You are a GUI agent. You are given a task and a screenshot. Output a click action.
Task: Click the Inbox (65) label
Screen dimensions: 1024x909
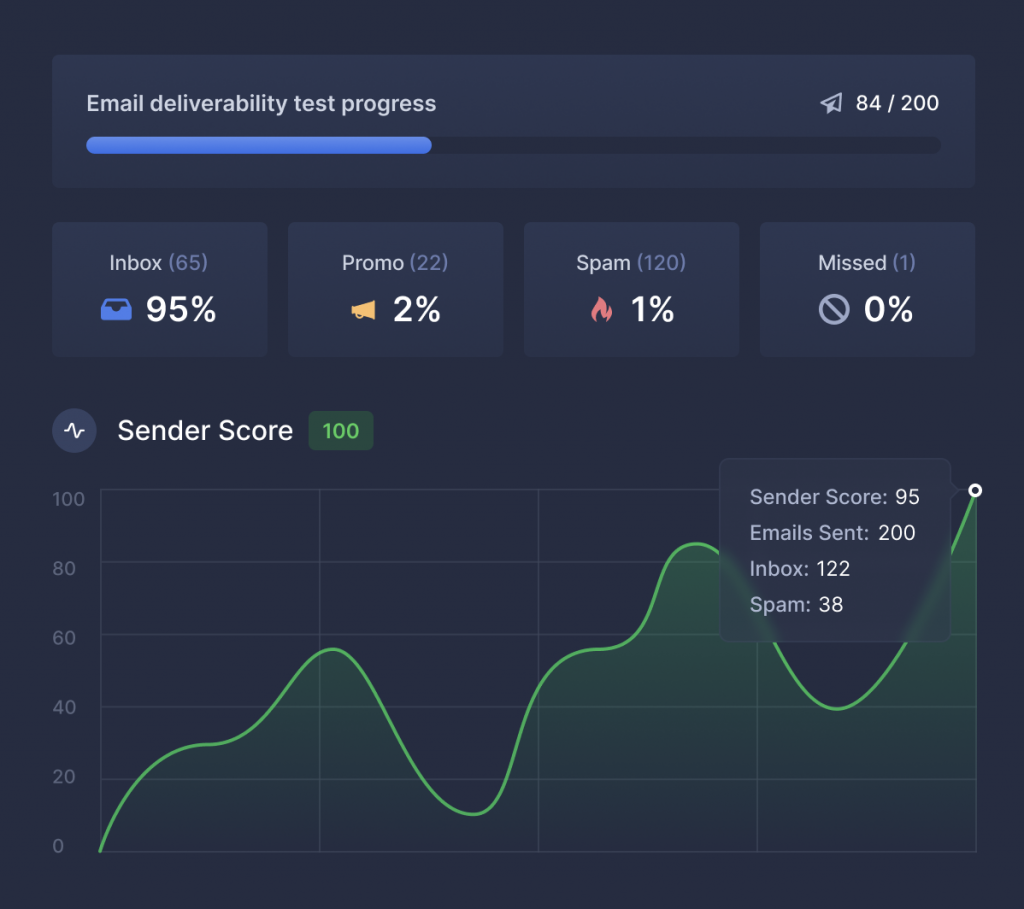[x=158, y=263]
